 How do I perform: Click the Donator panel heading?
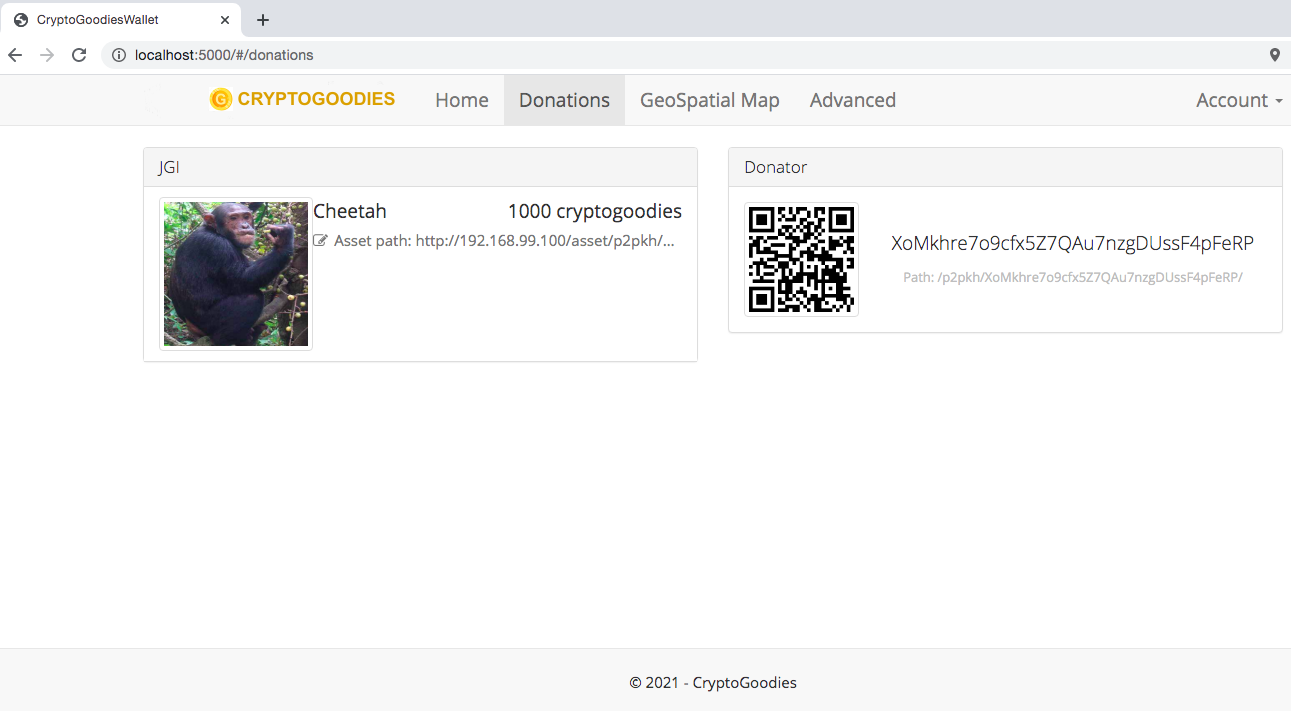click(x=1005, y=167)
